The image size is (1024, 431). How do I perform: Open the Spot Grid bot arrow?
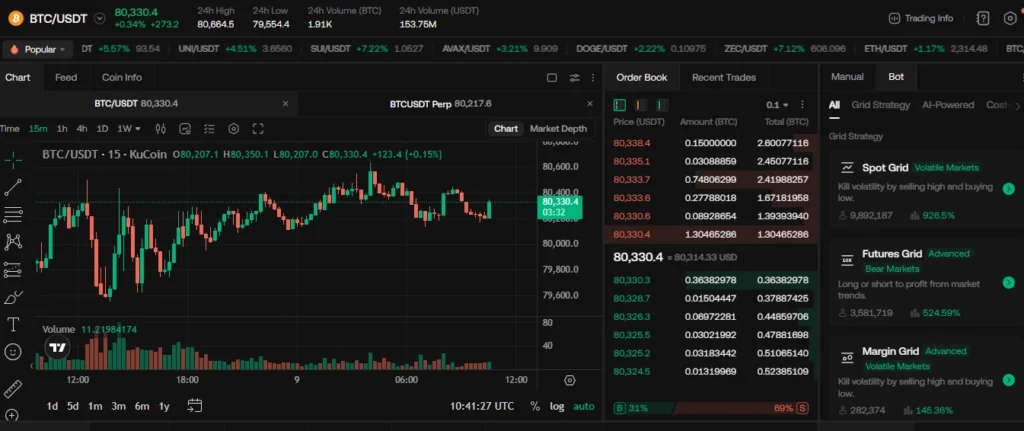point(1008,188)
